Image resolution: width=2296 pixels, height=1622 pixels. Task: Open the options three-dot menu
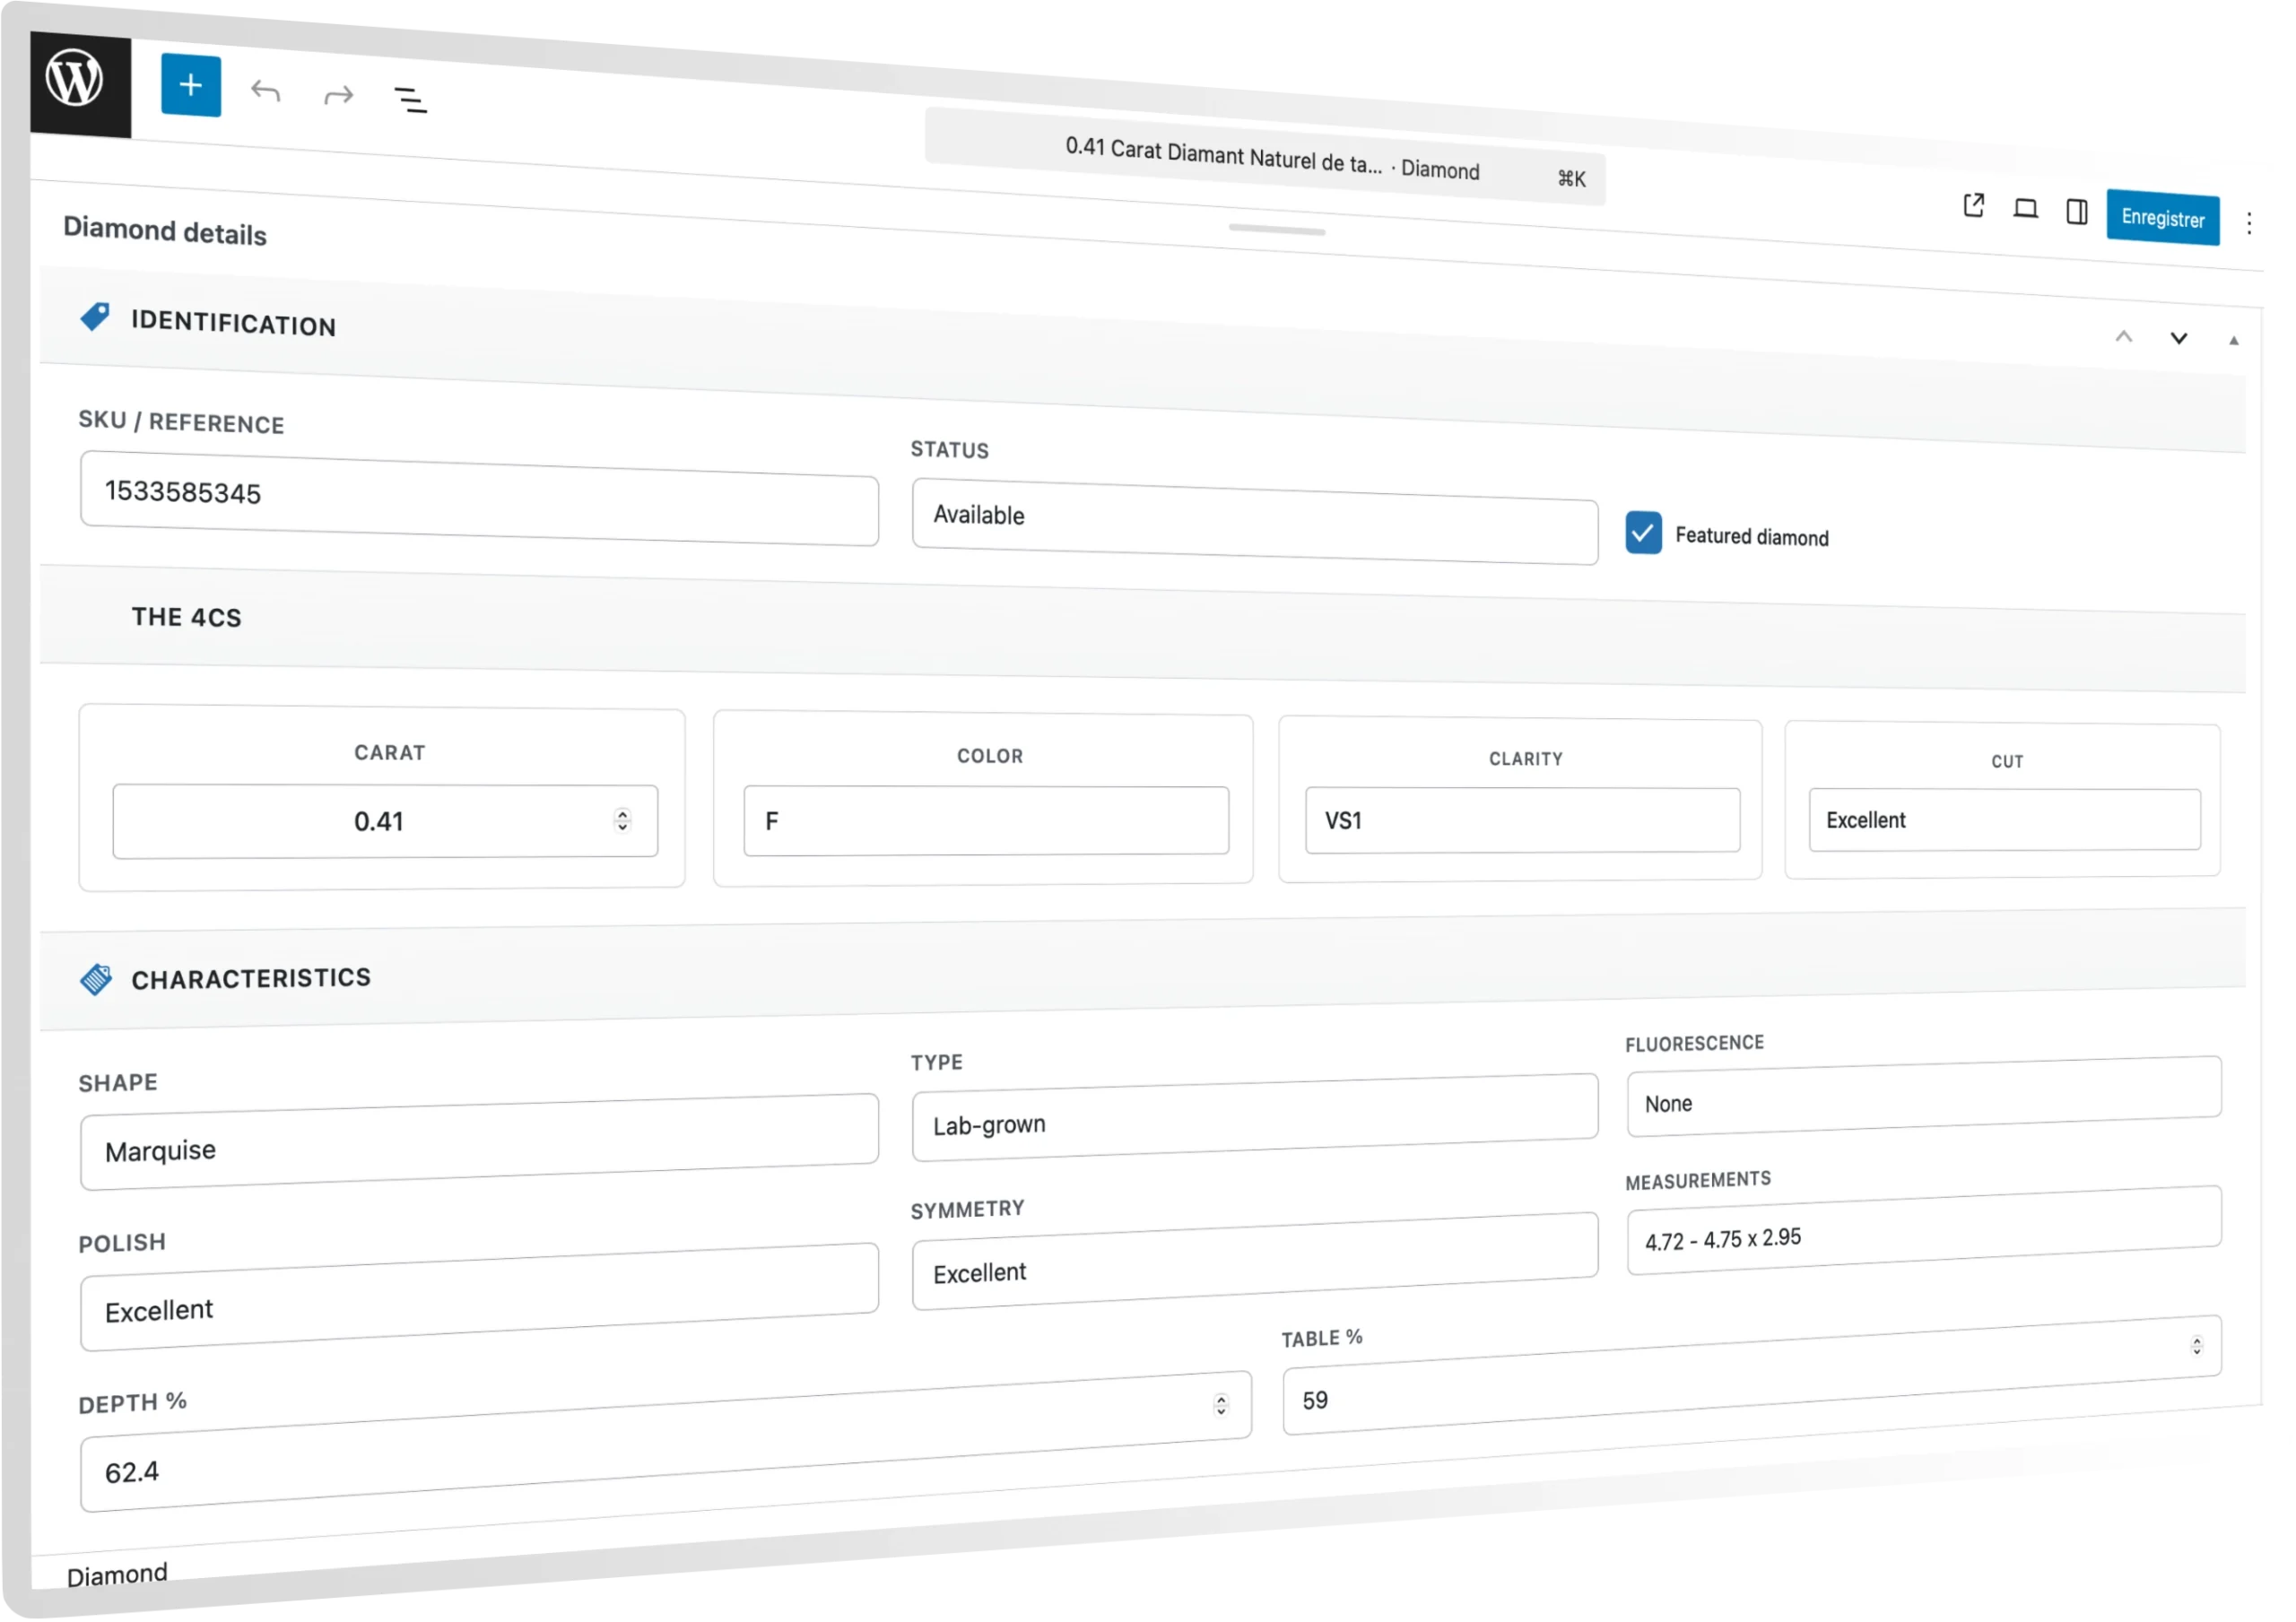point(2248,223)
